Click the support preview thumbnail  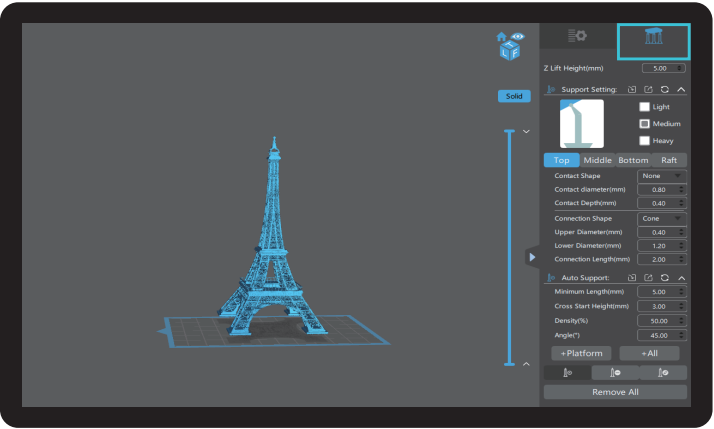pos(581,124)
